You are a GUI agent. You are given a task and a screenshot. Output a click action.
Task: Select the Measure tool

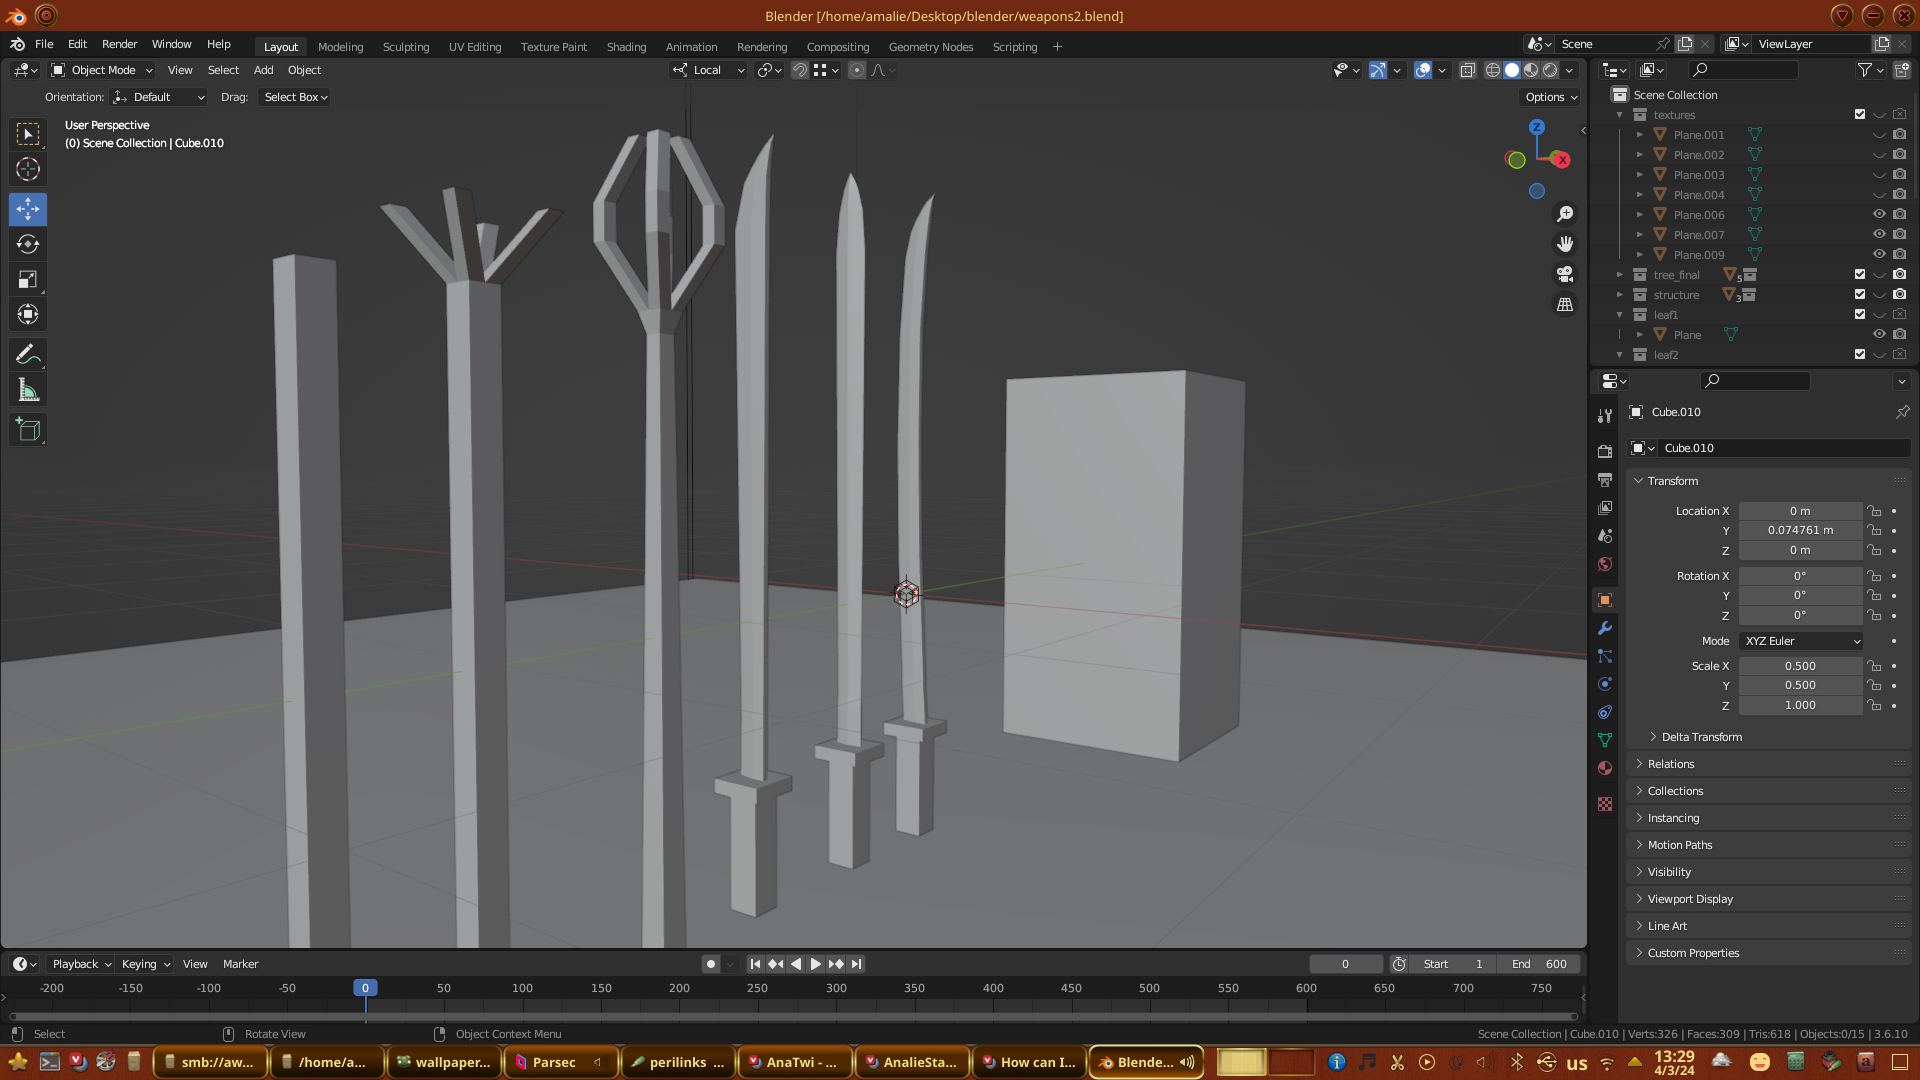point(28,390)
